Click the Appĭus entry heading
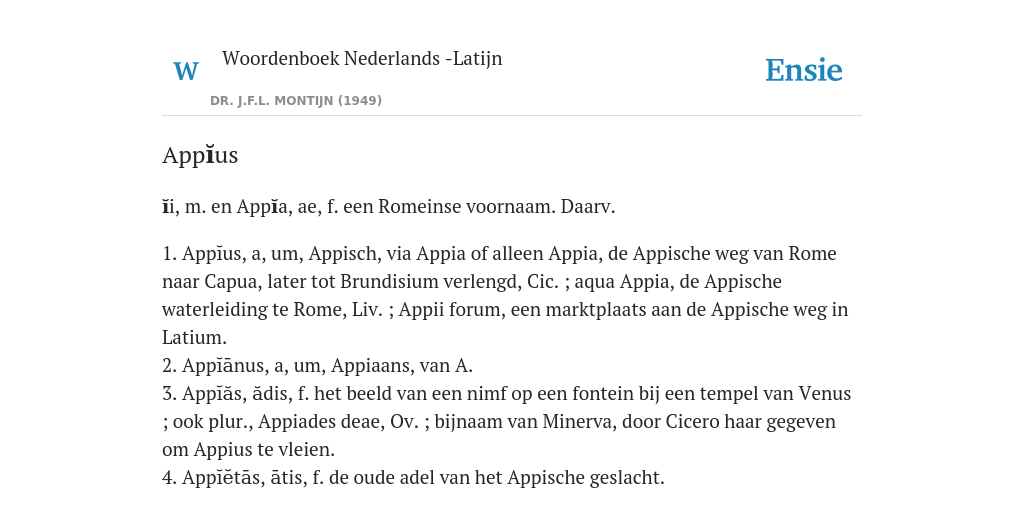 coord(200,155)
